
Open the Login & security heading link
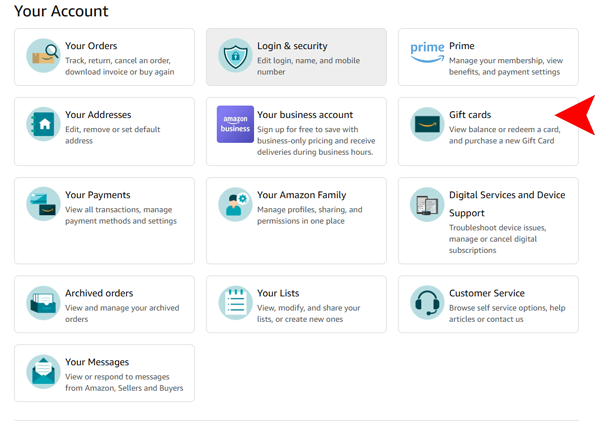[x=292, y=46]
